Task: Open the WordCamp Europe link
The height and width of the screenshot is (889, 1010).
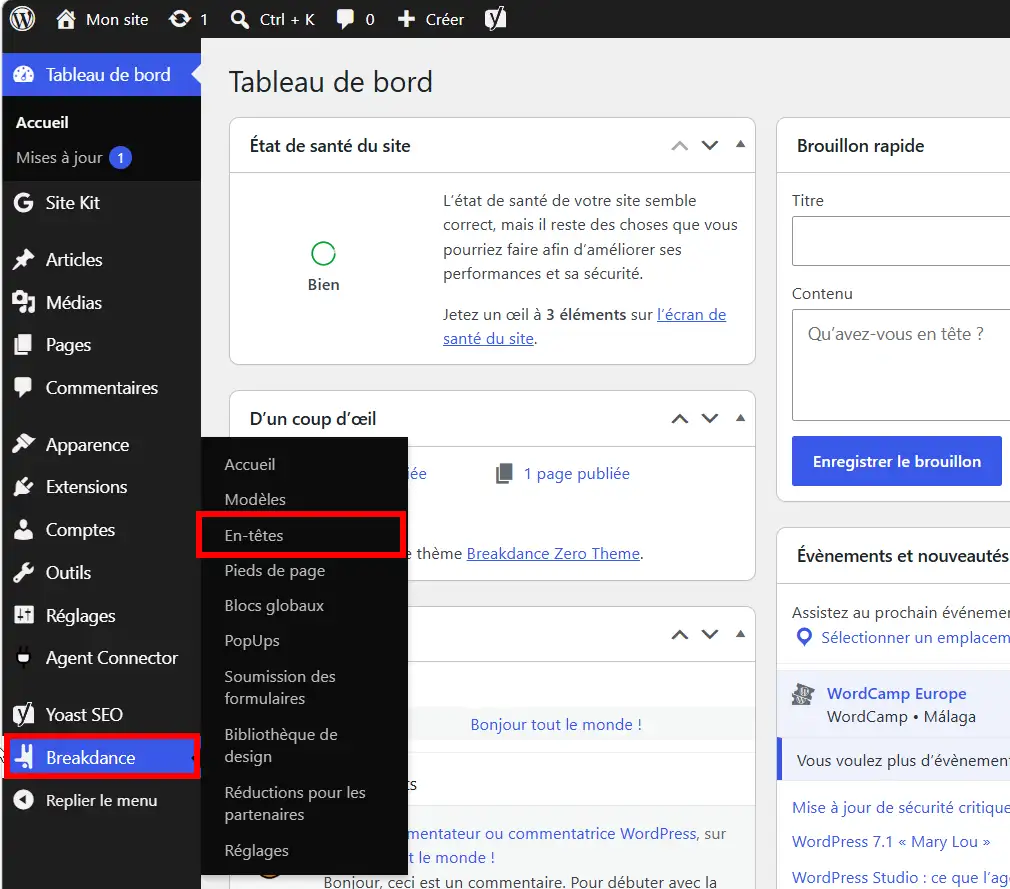Action: tap(897, 693)
